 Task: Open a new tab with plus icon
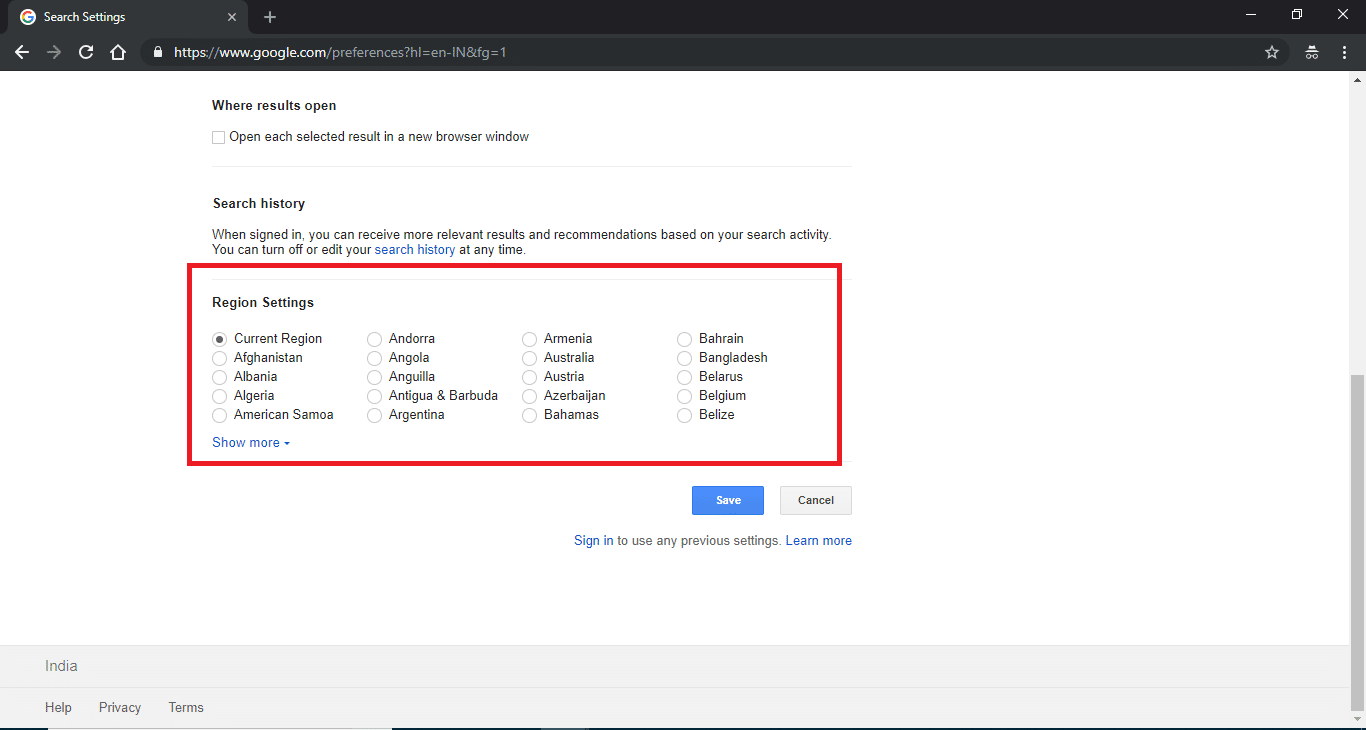[x=270, y=17]
